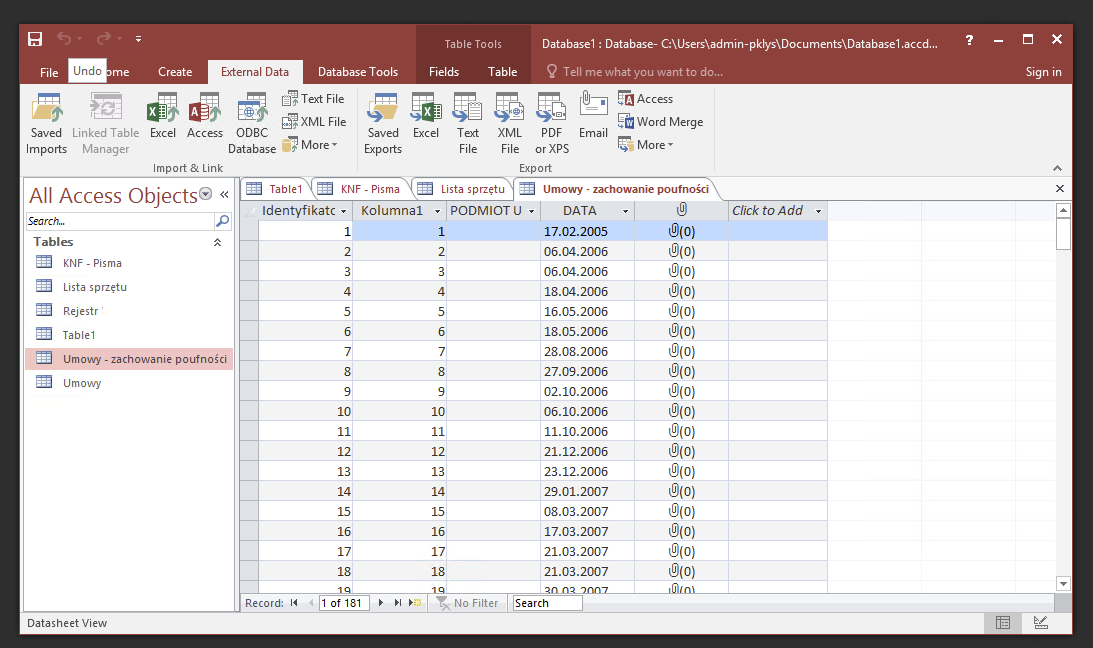Viewport: 1093px width, 648px height.
Task: Open the All Access Objects category menu
Action: click(205, 194)
